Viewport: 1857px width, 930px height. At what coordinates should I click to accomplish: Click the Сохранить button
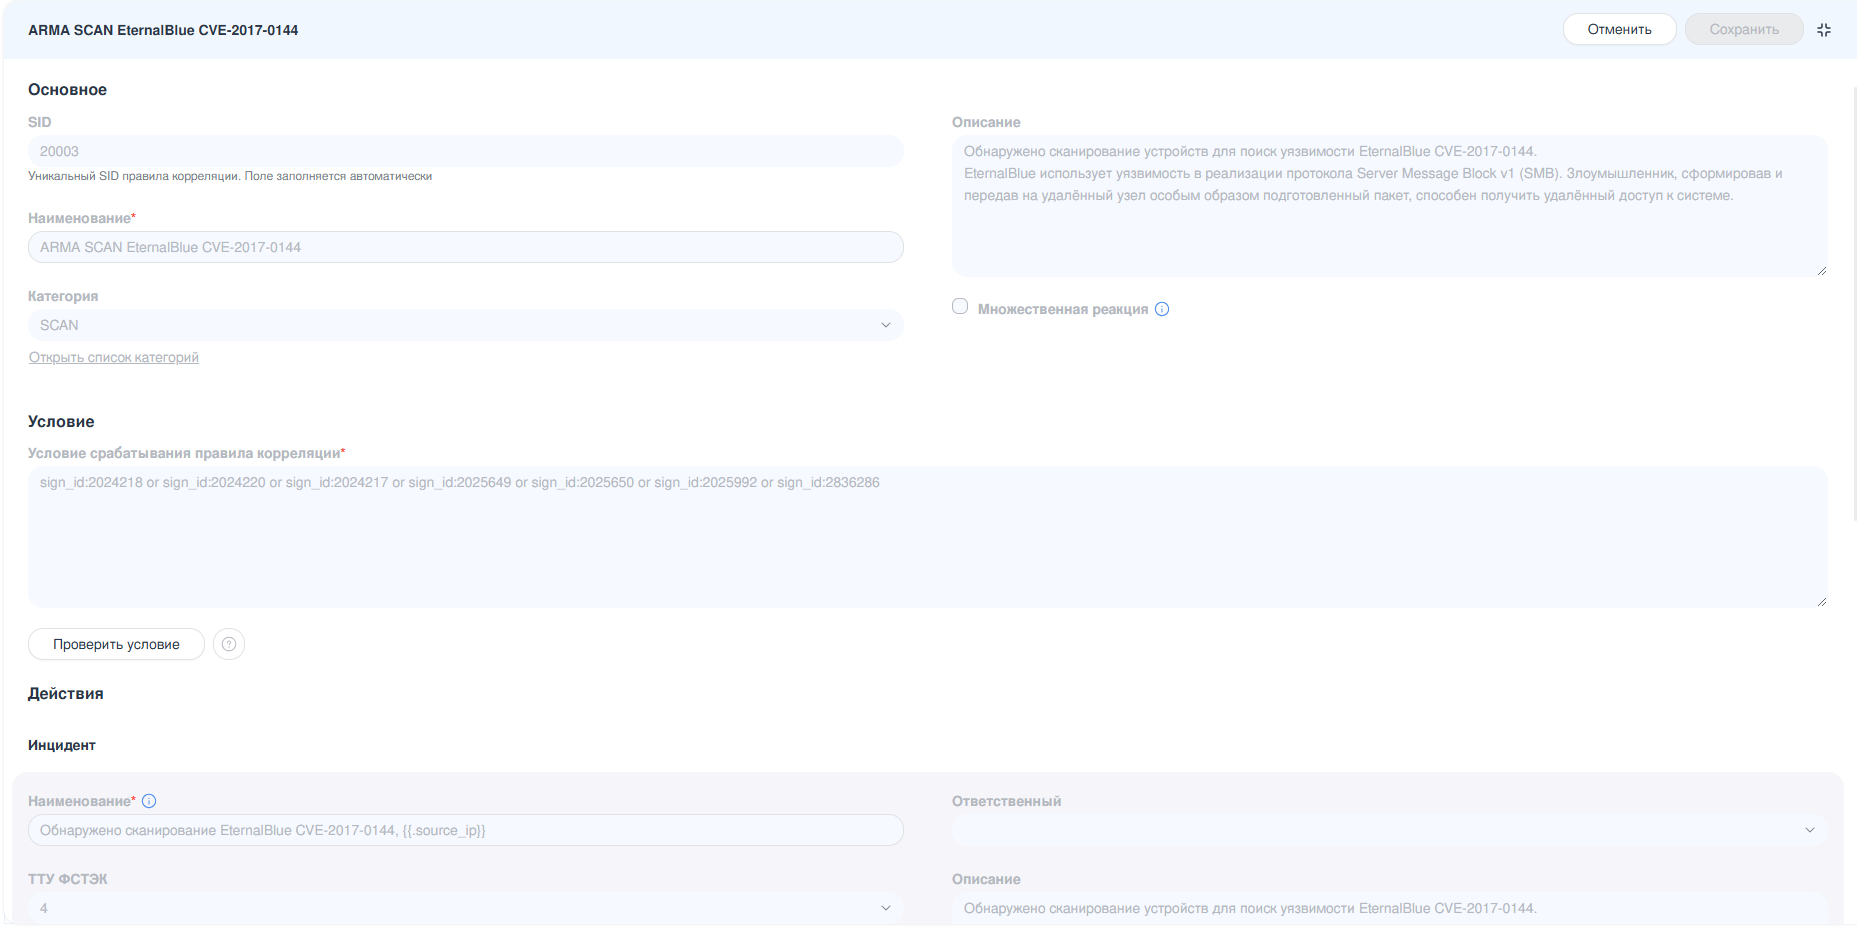[1743, 29]
